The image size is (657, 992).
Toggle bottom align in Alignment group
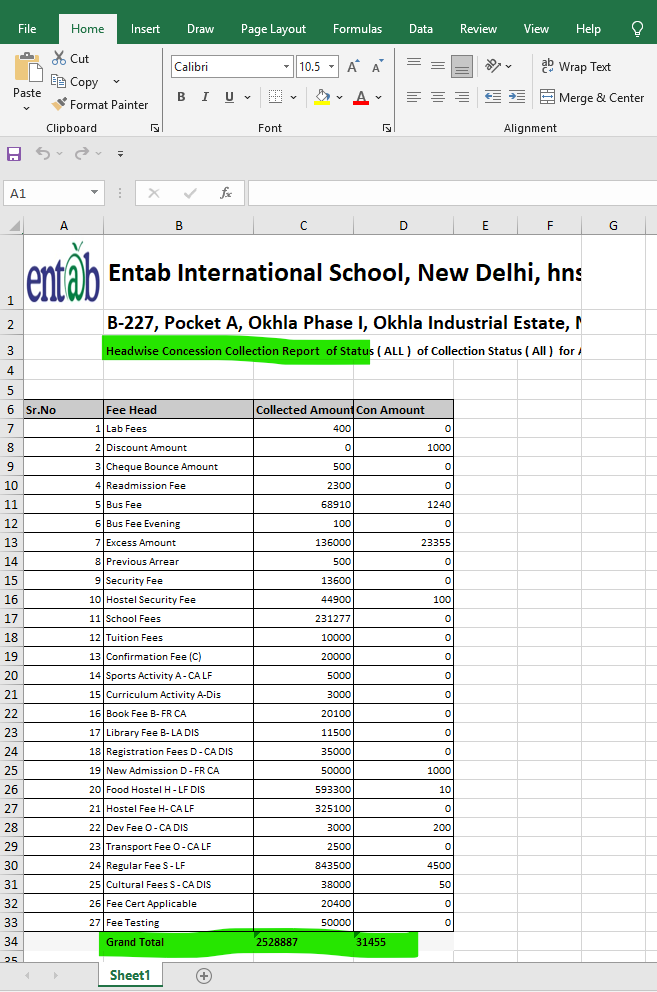(x=462, y=65)
